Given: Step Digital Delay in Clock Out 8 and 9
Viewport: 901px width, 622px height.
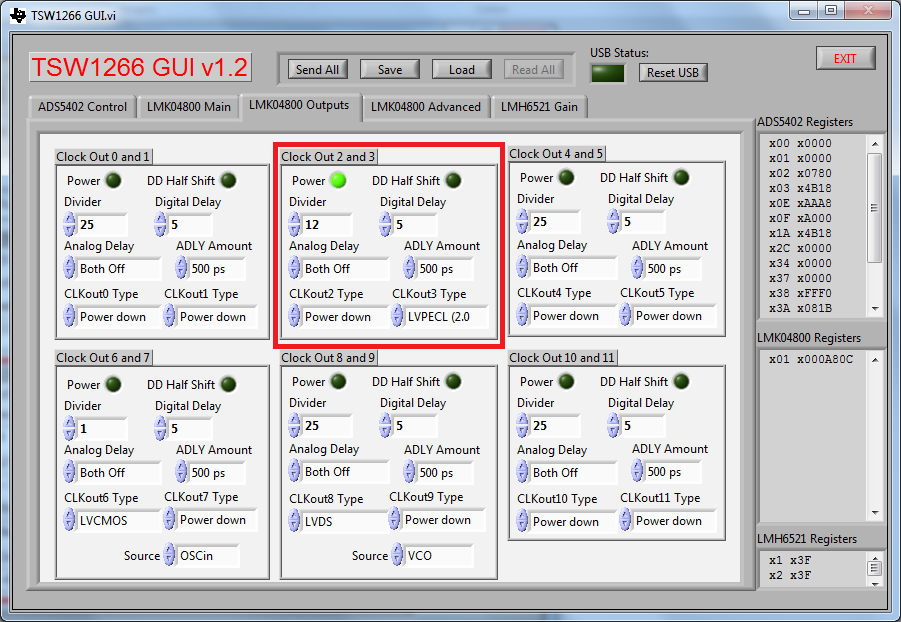Looking at the screenshot, I should [x=386, y=425].
